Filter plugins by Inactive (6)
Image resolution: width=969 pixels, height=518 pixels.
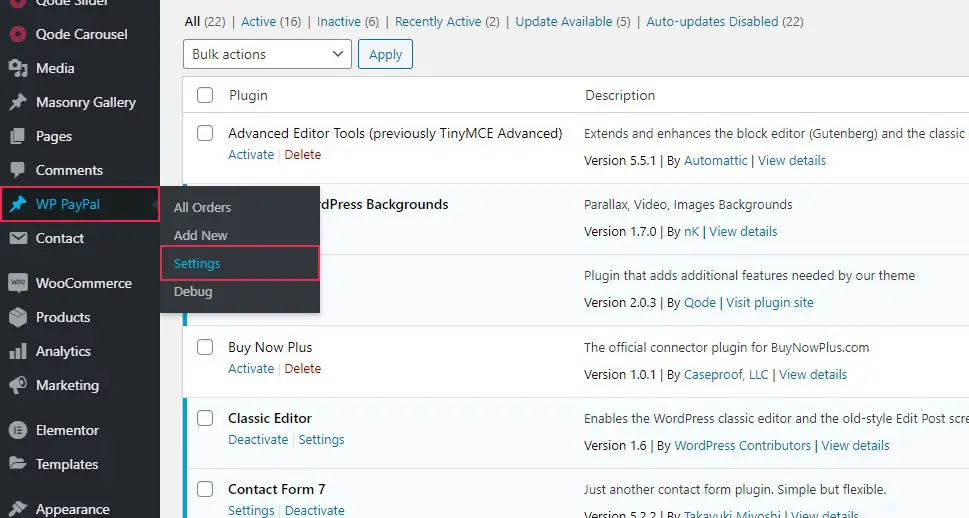(x=347, y=22)
